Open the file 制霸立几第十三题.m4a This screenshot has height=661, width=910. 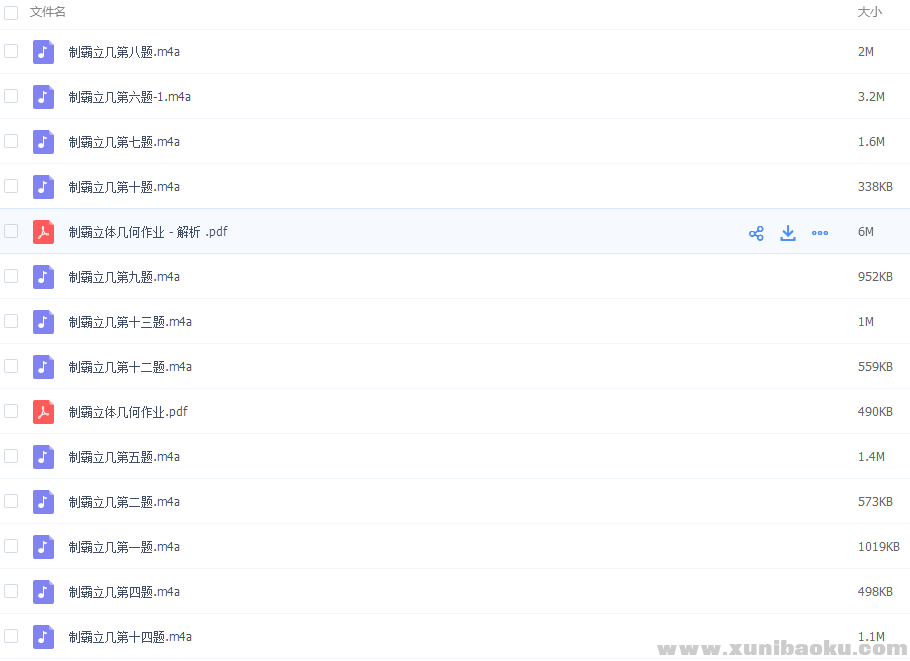[130, 322]
